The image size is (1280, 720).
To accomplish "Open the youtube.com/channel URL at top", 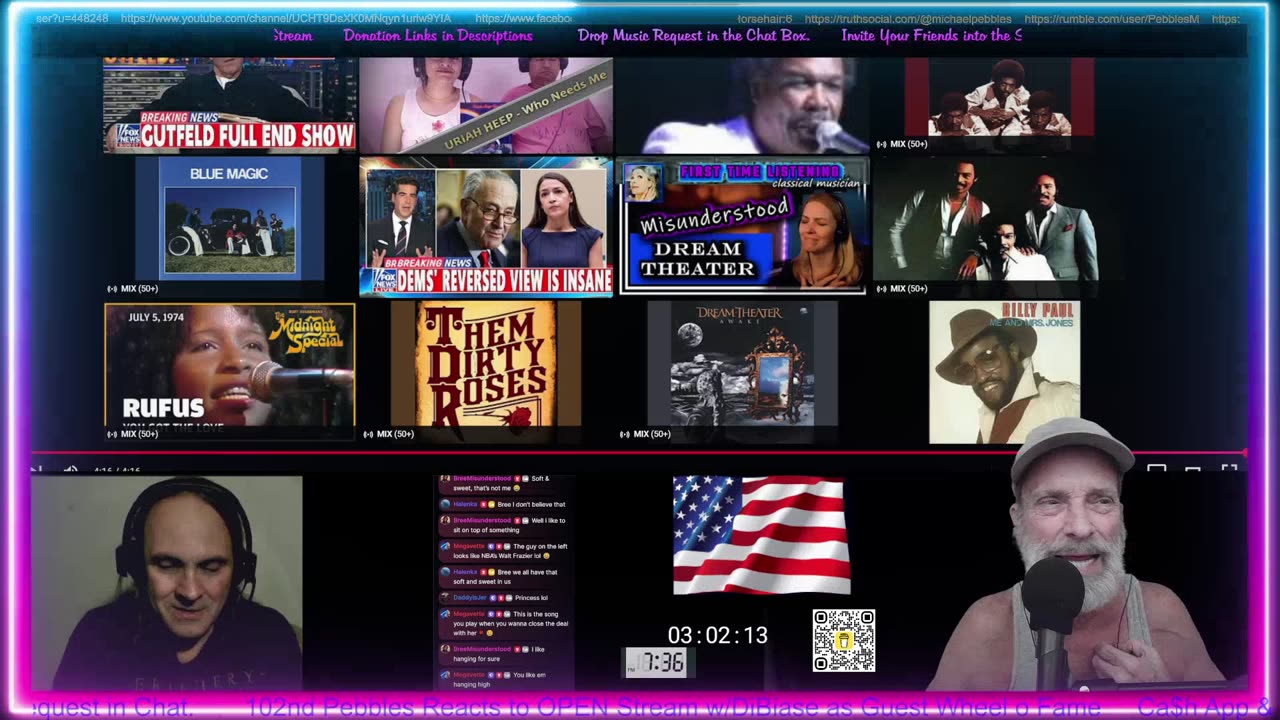I will (286, 19).
